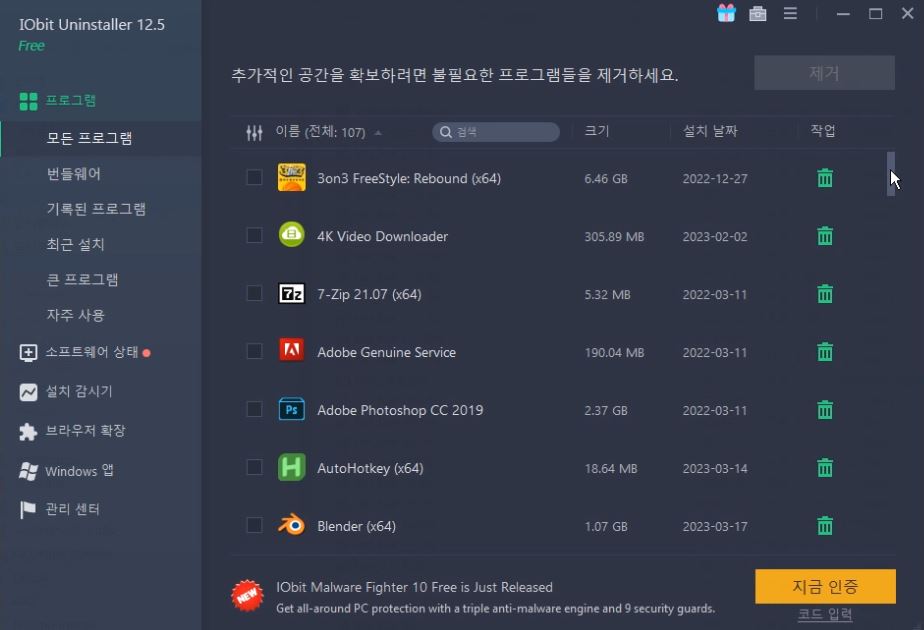The image size is (924, 630).
Task: Click the trash icon for 7-Zip 21.07
Action: pyautogui.click(x=825, y=293)
